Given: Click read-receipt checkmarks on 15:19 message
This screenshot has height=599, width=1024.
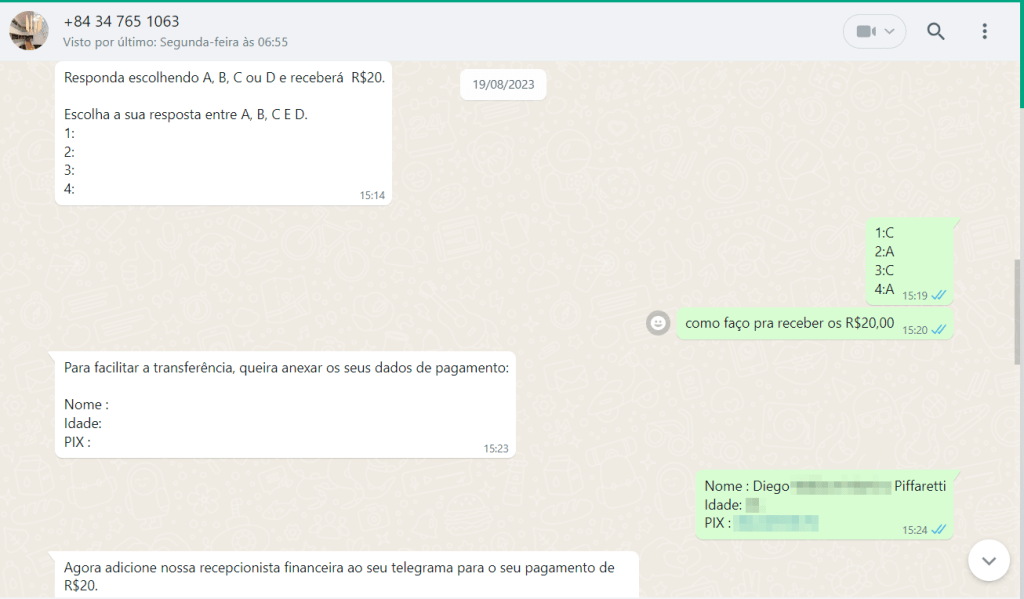Looking at the screenshot, I should pos(938,295).
